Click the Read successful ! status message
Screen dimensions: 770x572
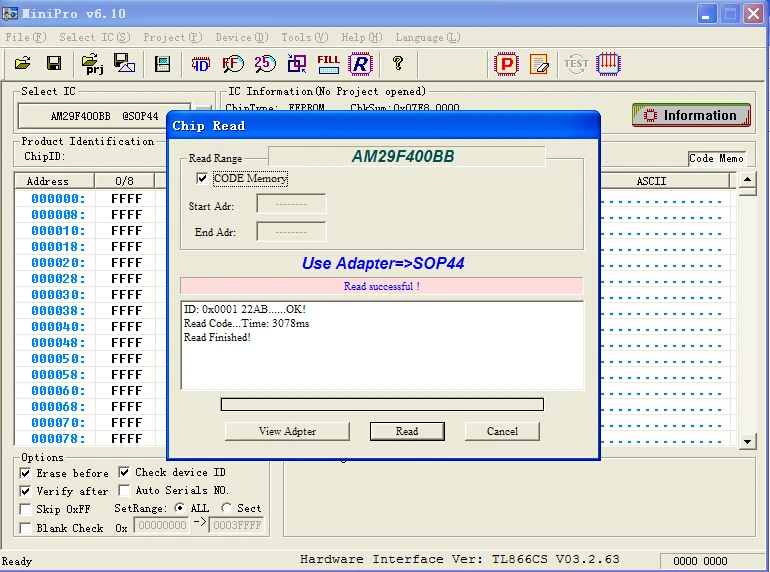(382, 286)
